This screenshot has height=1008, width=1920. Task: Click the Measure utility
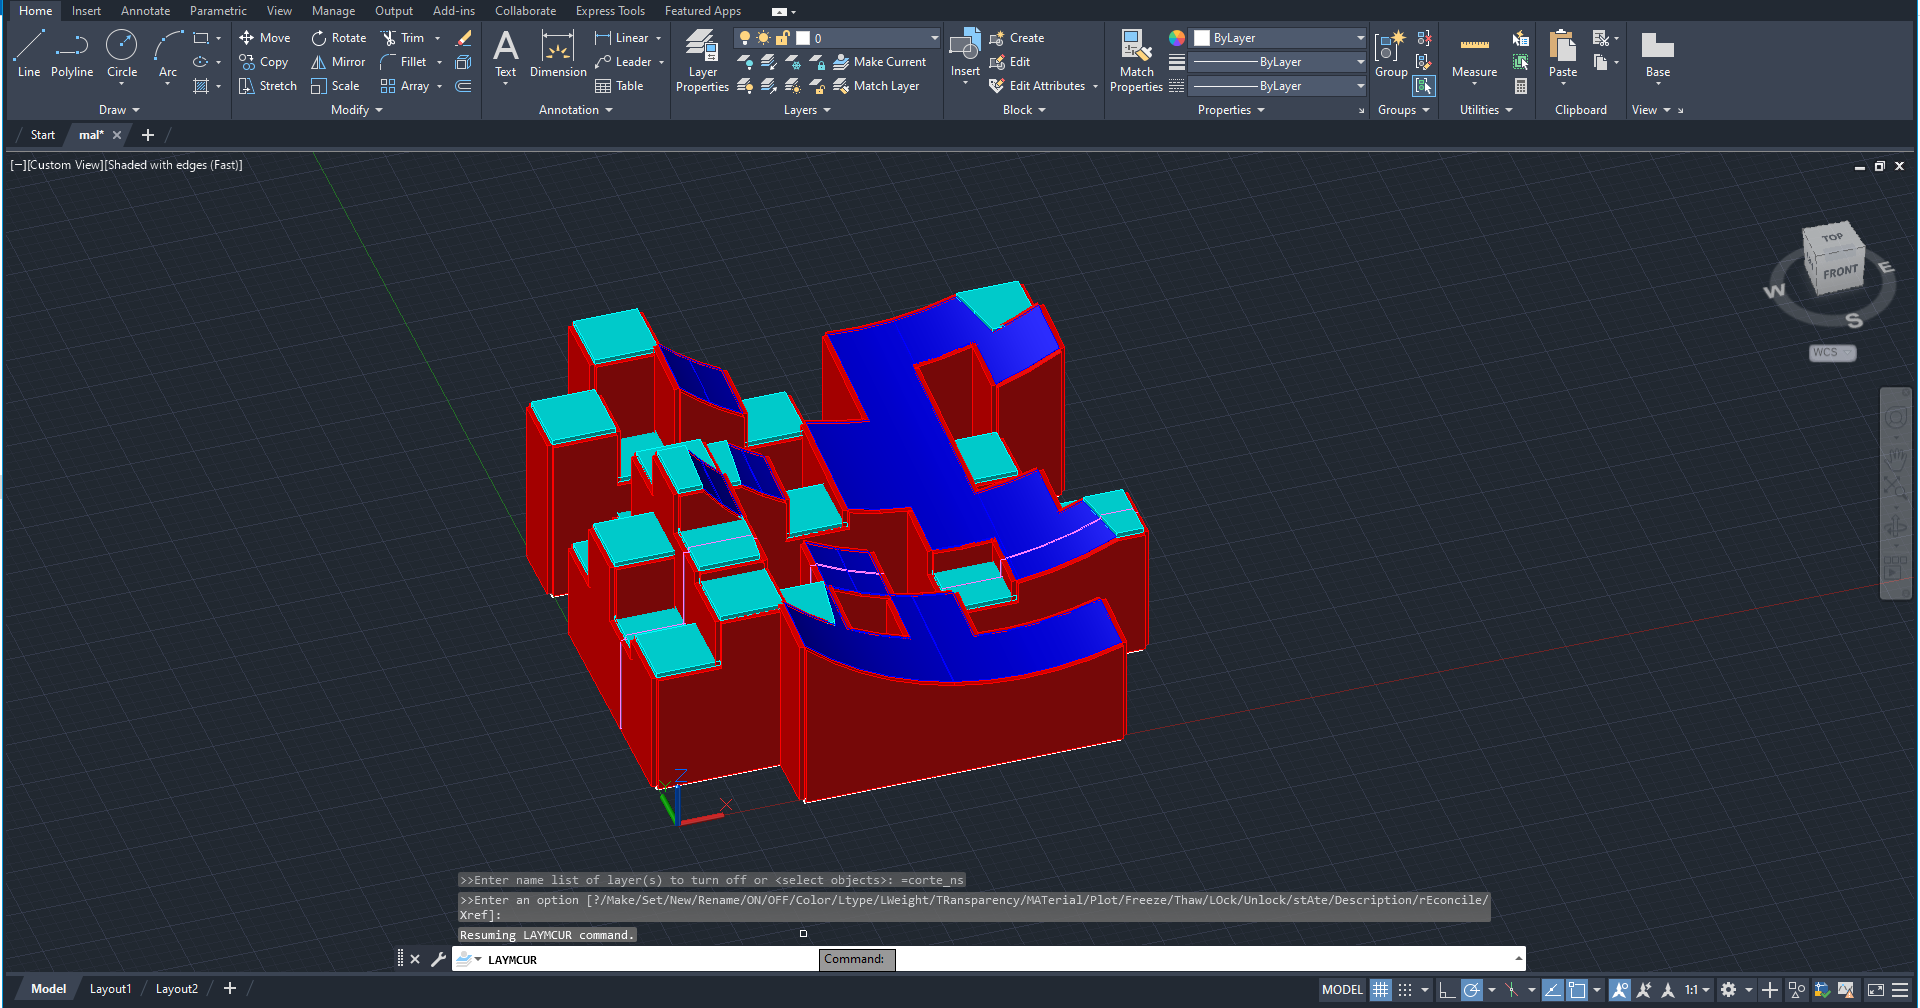click(1475, 54)
